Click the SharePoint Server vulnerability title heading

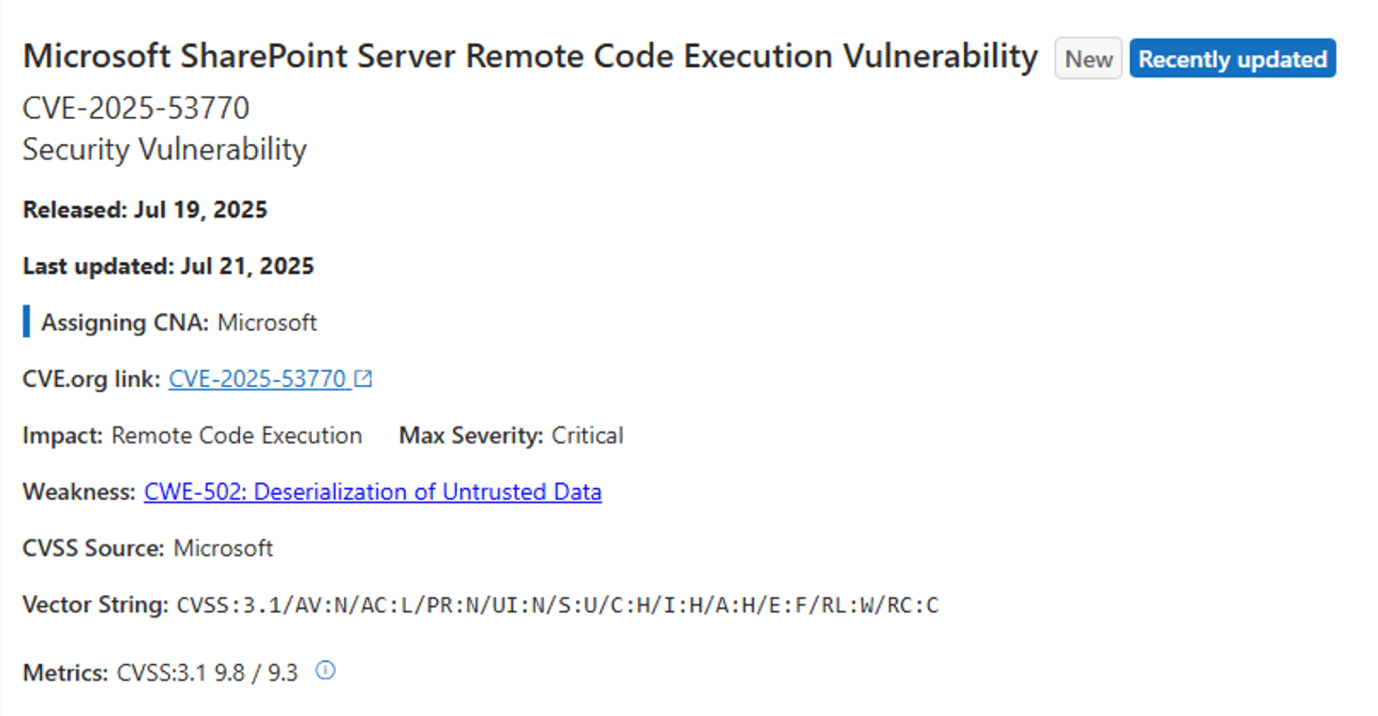[x=530, y=57]
